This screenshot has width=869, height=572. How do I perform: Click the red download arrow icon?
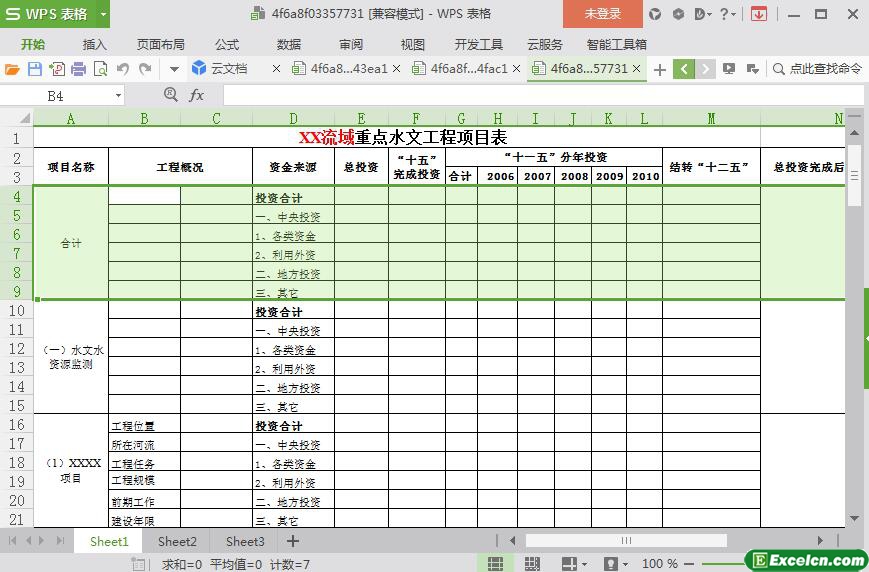759,14
